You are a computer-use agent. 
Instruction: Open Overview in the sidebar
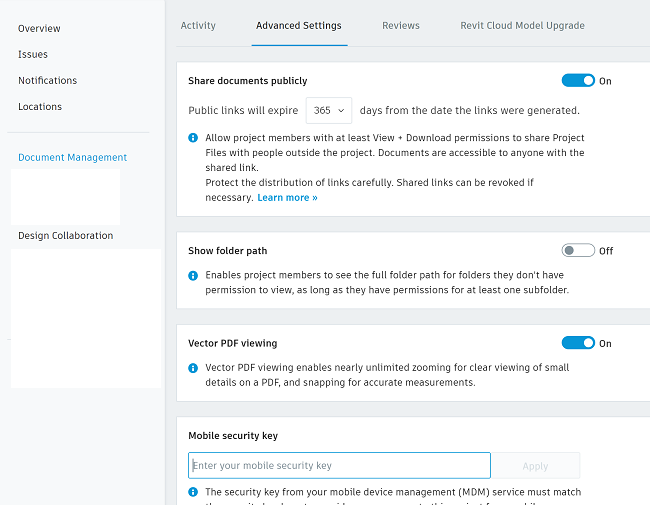point(39,28)
